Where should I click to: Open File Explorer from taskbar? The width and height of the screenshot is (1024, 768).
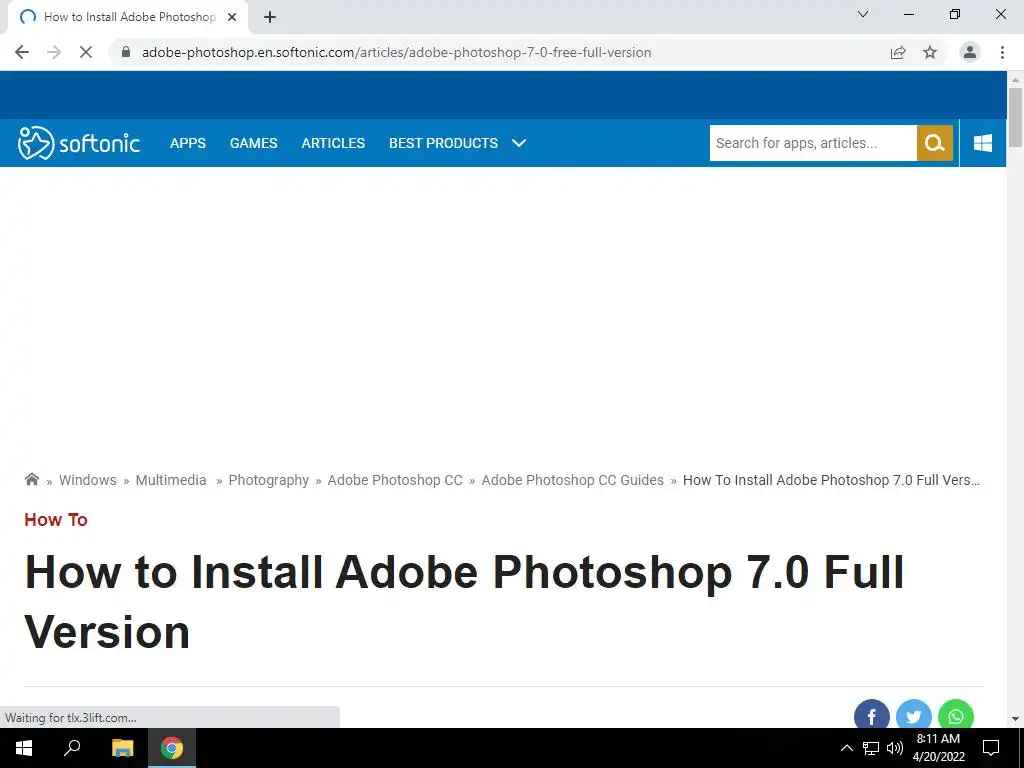click(122, 748)
